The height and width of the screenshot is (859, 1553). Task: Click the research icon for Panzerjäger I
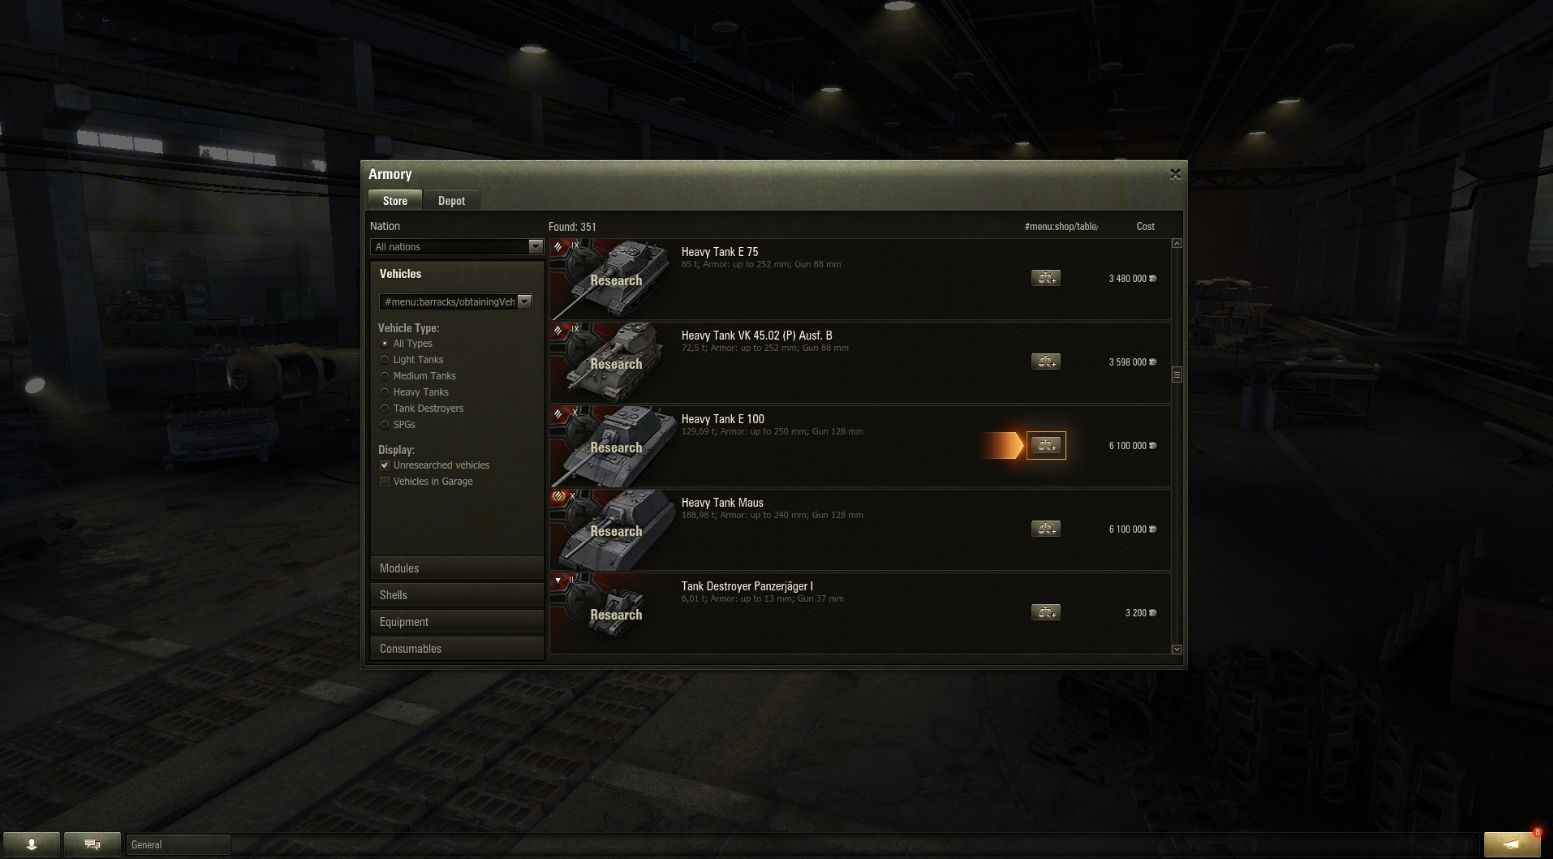pyautogui.click(x=1046, y=612)
